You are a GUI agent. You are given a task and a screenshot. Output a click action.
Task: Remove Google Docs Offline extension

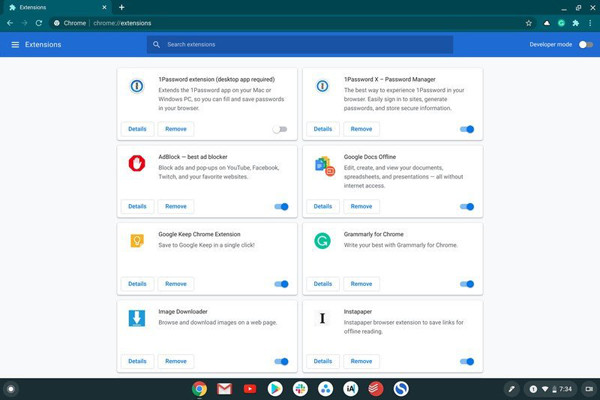click(362, 206)
